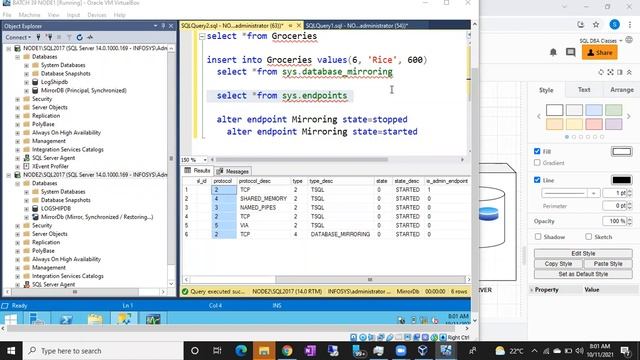Click the Edit Style button
The image size is (640, 360).
(x=583, y=253)
